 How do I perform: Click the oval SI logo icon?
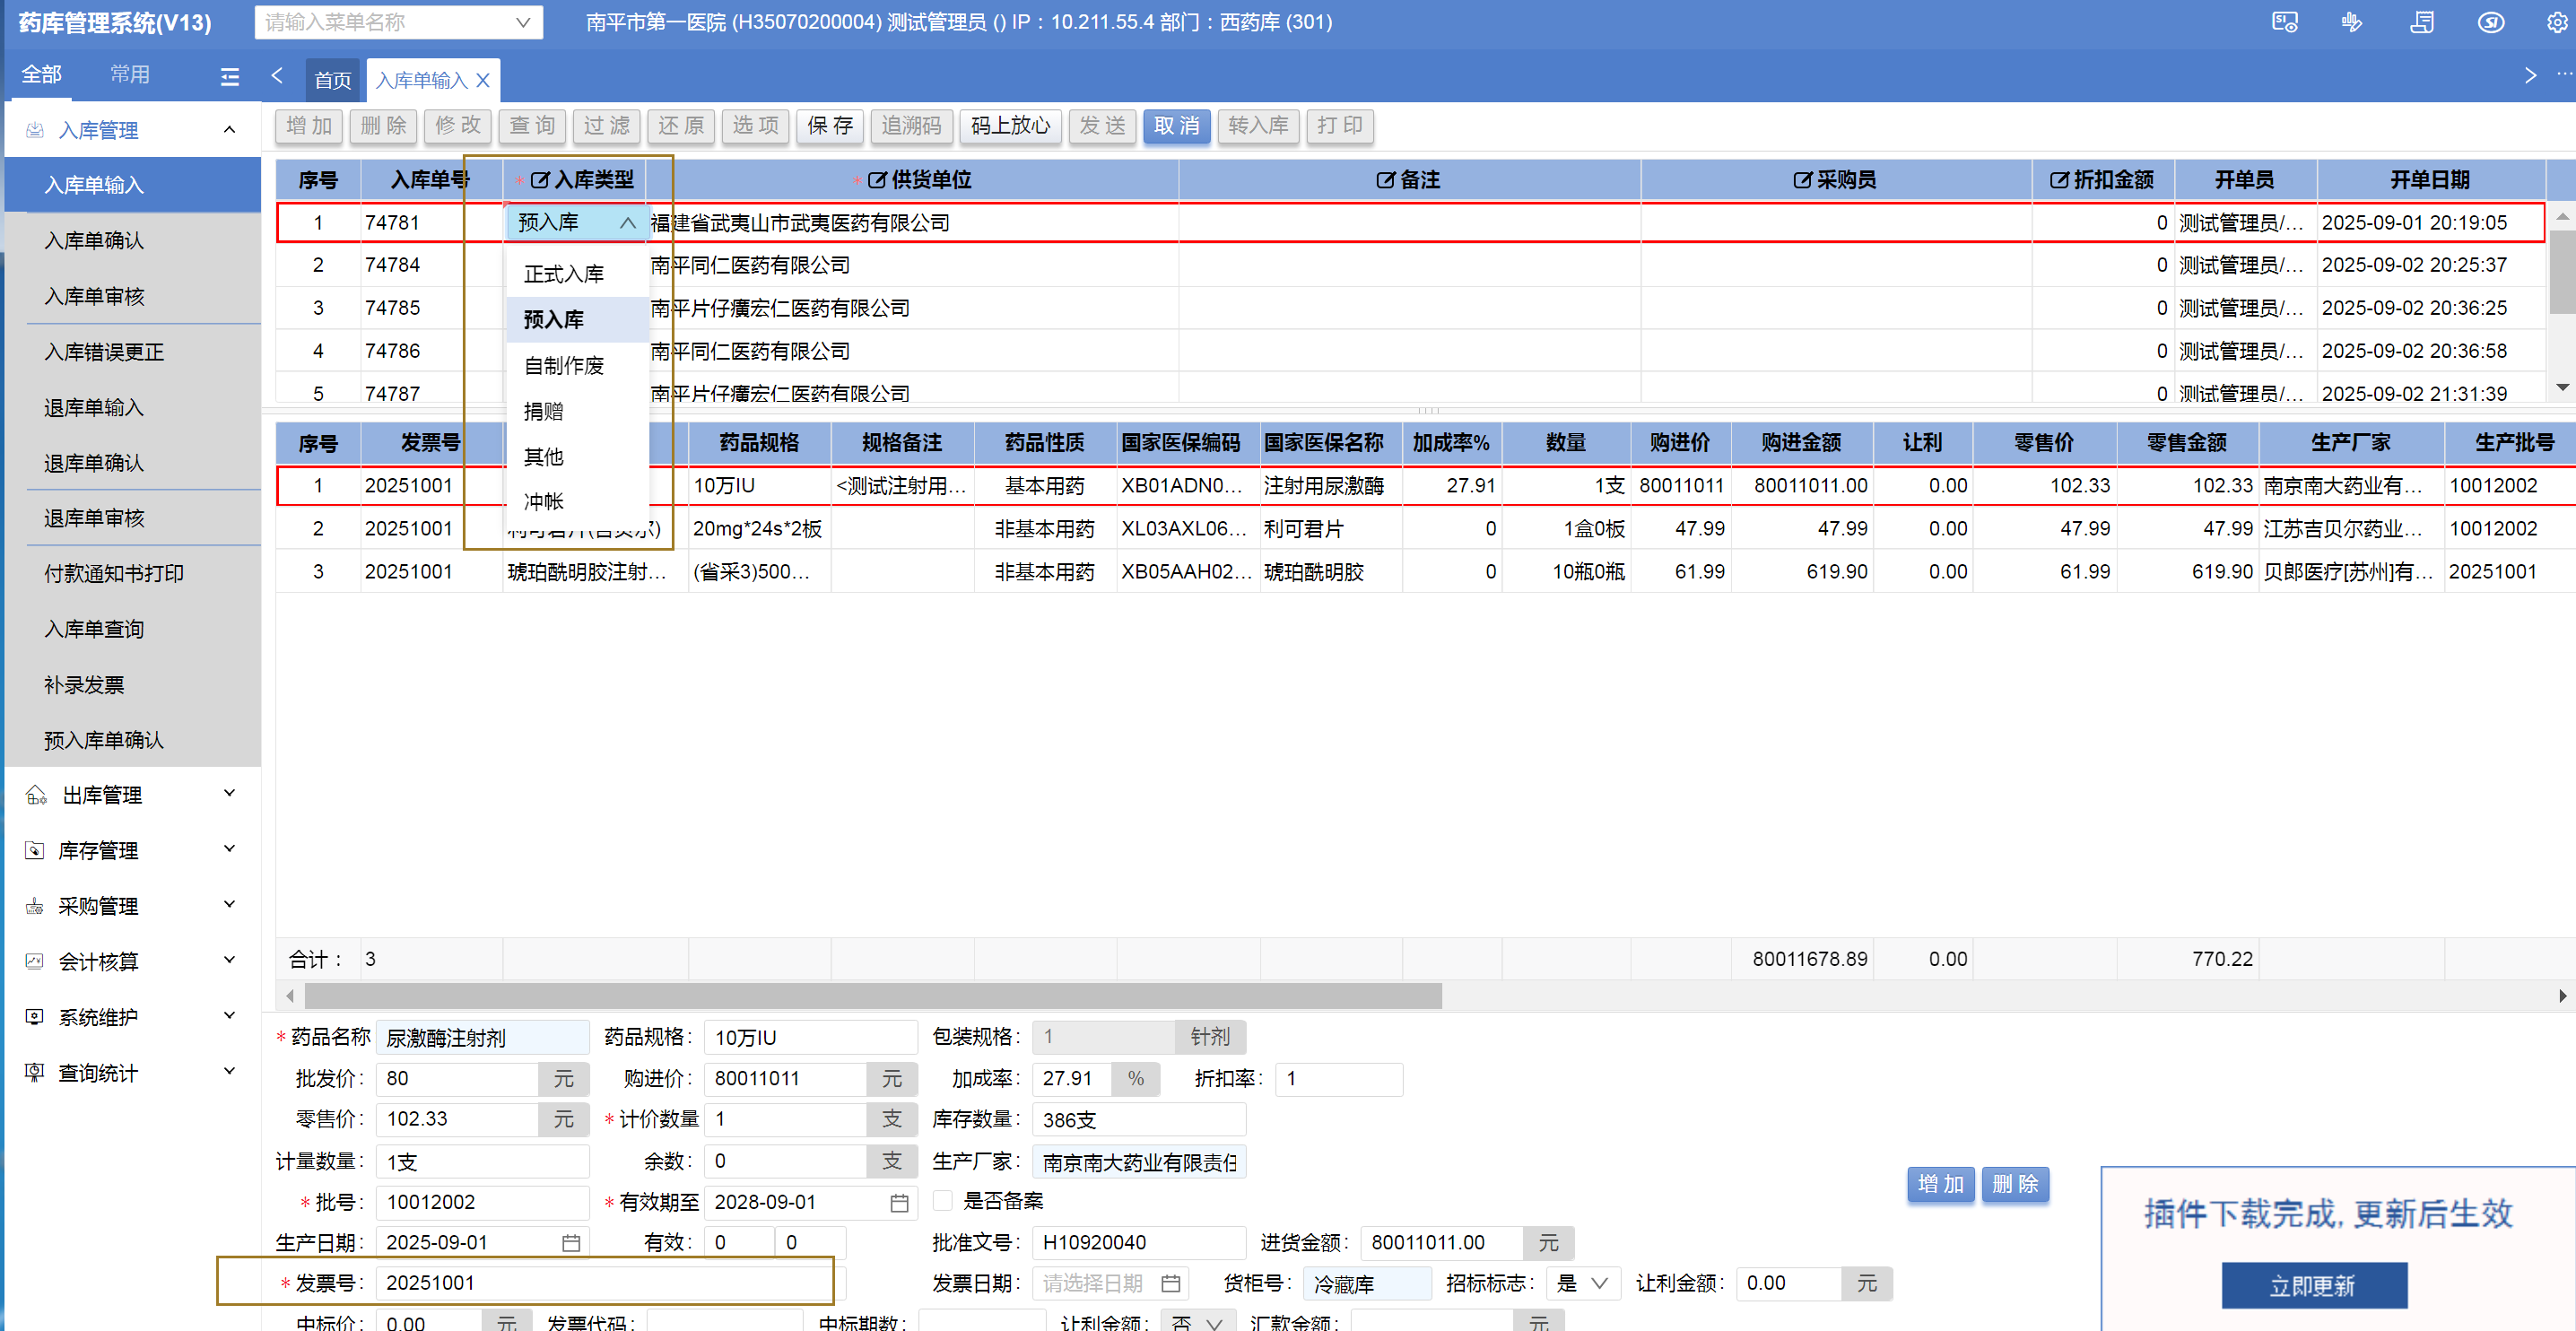click(x=2490, y=22)
